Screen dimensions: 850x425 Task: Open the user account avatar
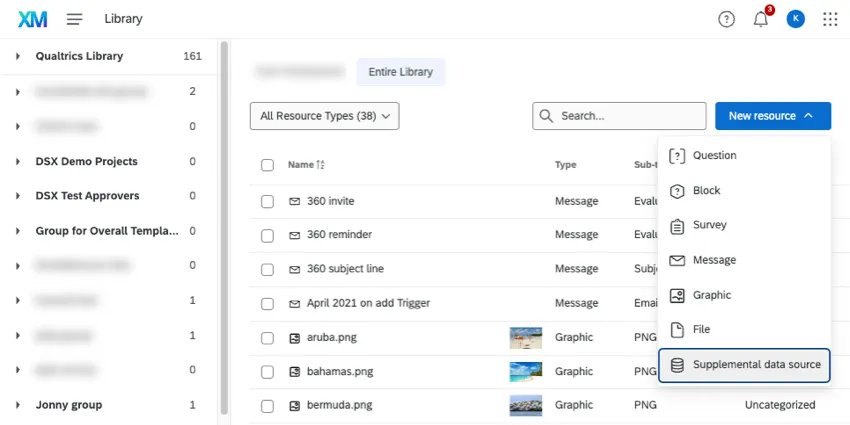pyautogui.click(x=796, y=19)
